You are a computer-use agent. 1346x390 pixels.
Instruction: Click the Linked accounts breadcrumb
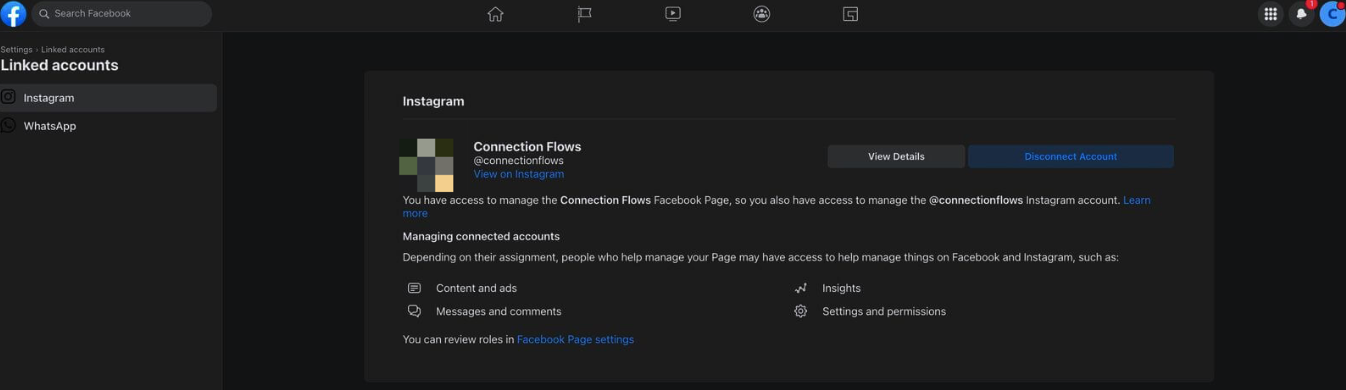pyautogui.click(x=73, y=49)
